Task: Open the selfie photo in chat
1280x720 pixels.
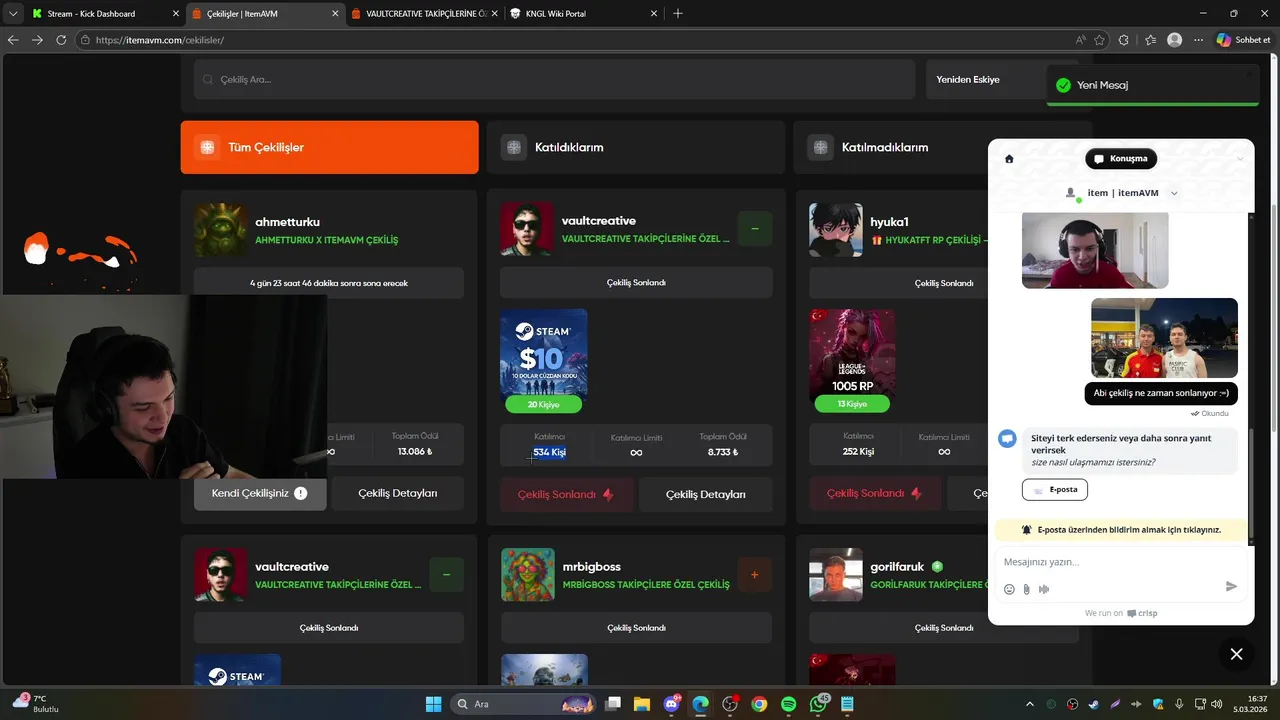Action: [x=1095, y=250]
